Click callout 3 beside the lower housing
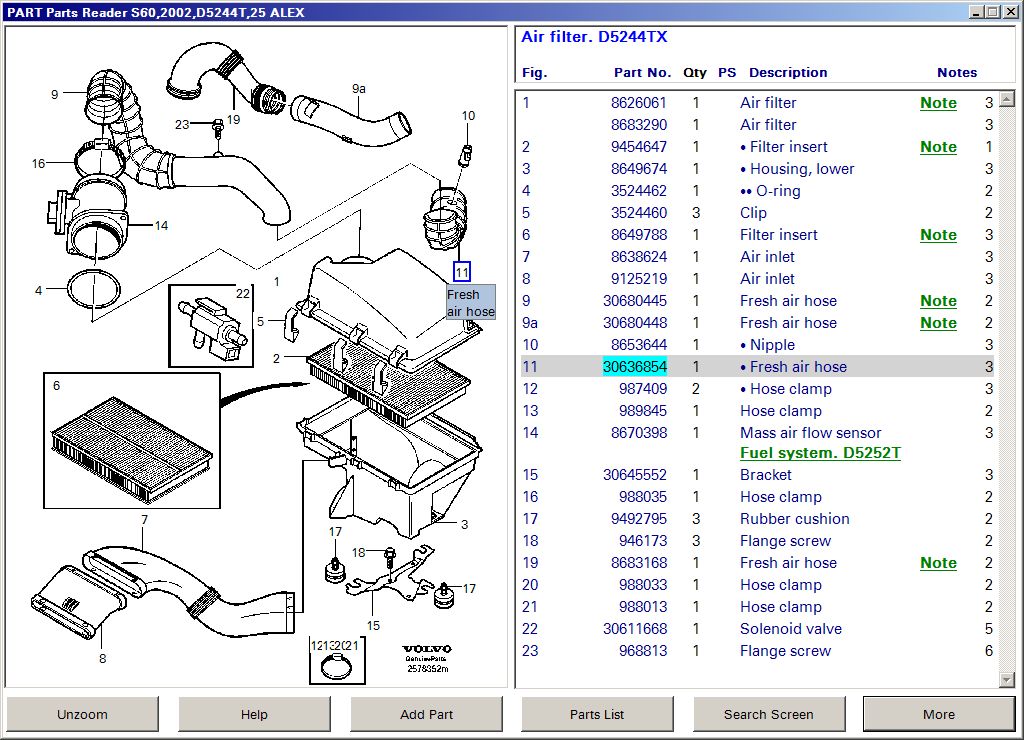 click(464, 524)
